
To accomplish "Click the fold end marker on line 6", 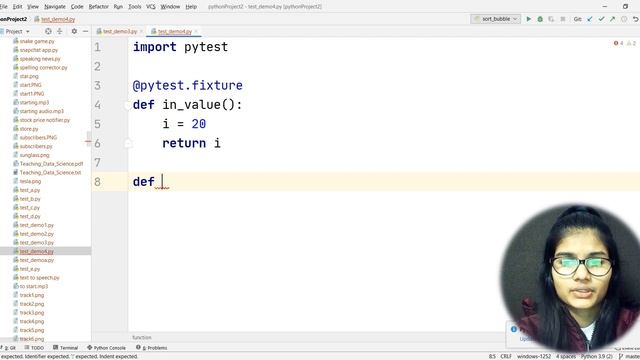I will 127,143.
